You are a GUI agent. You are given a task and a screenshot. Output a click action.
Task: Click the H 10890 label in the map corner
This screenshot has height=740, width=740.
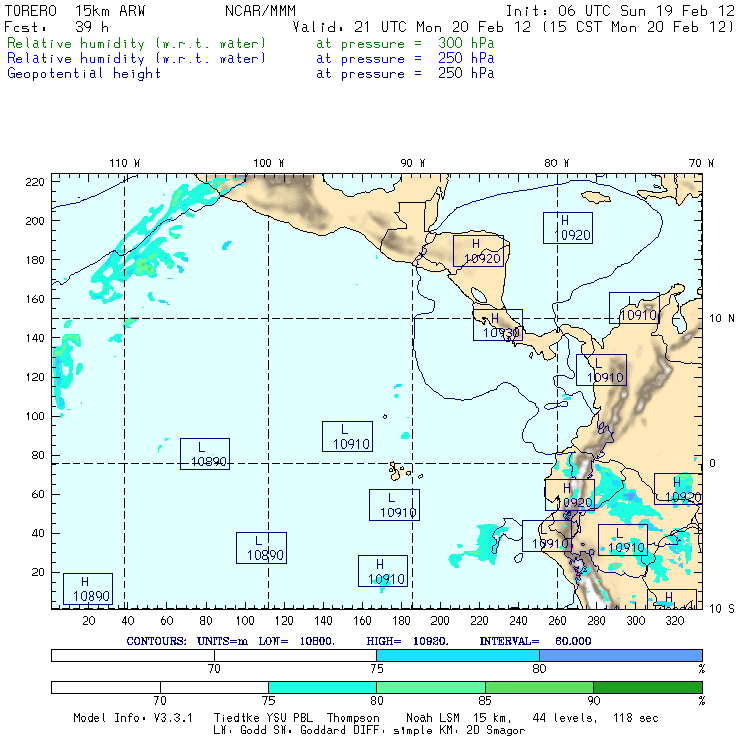(x=87, y=588)
